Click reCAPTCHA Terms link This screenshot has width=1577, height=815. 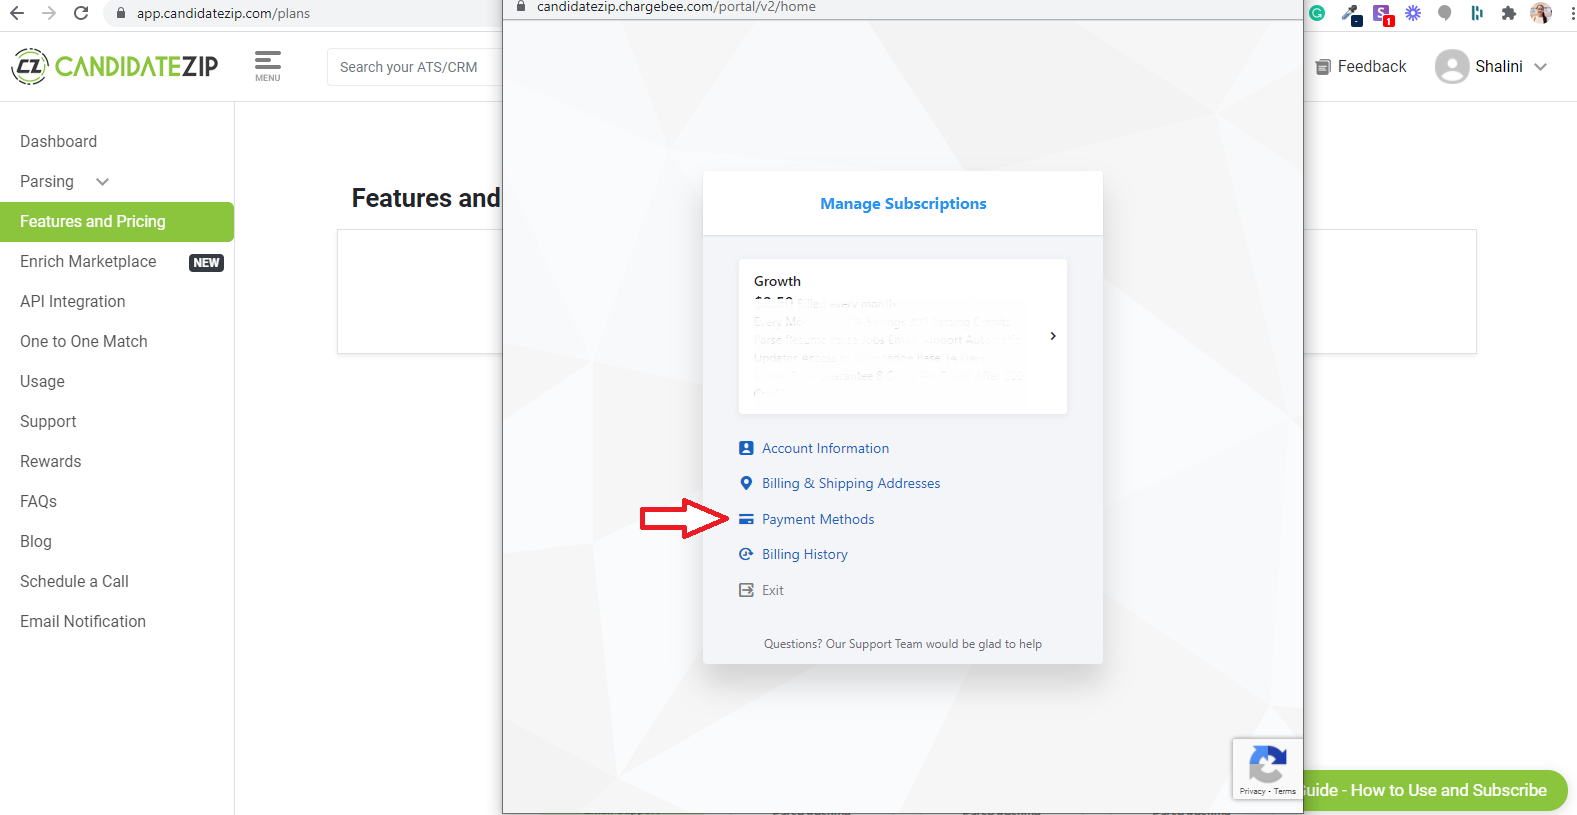click(x=1285, y=791)
